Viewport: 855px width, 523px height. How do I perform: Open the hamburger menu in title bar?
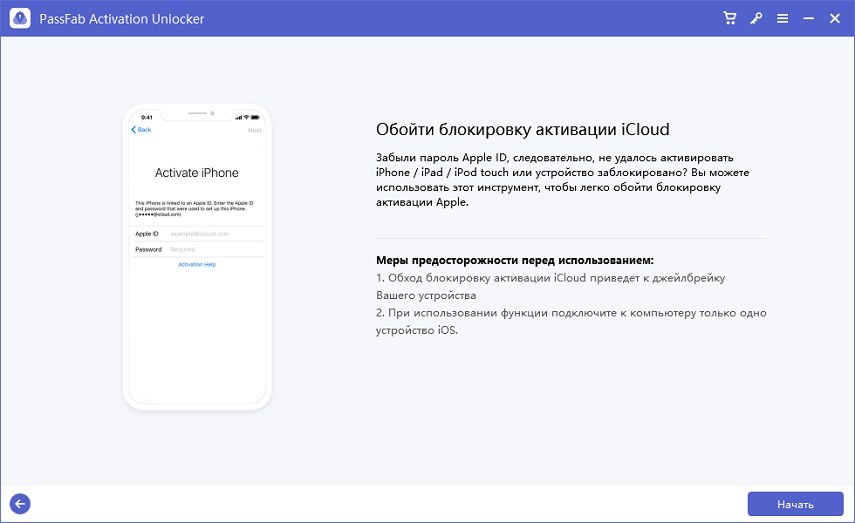coord(782,18)
